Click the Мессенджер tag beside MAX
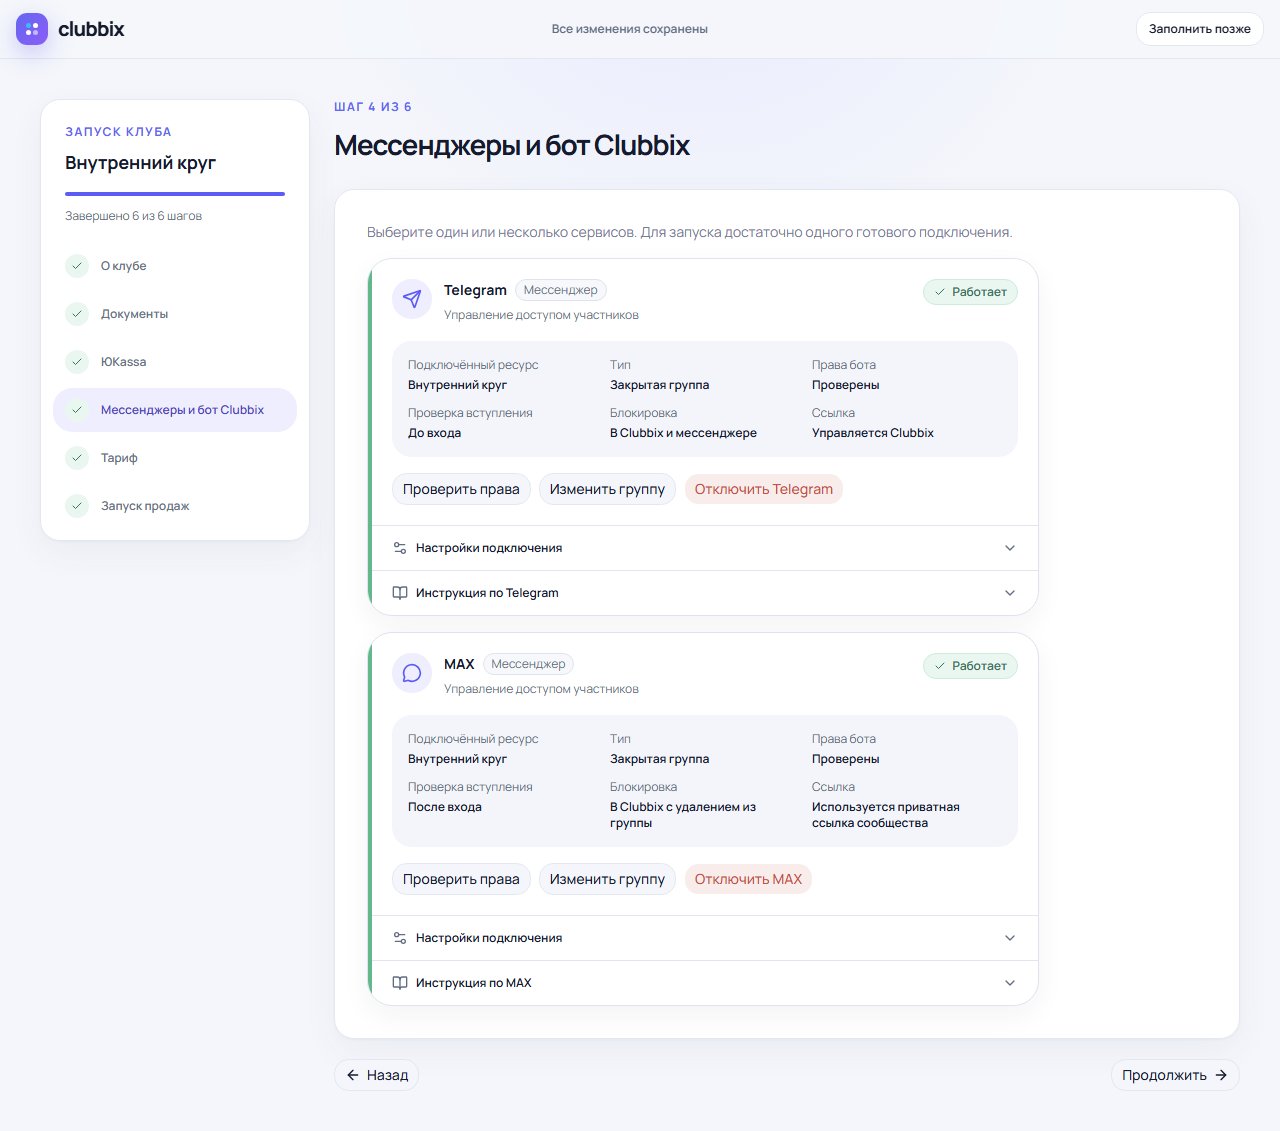The image size is (1280, 1131). coord(528,664)
